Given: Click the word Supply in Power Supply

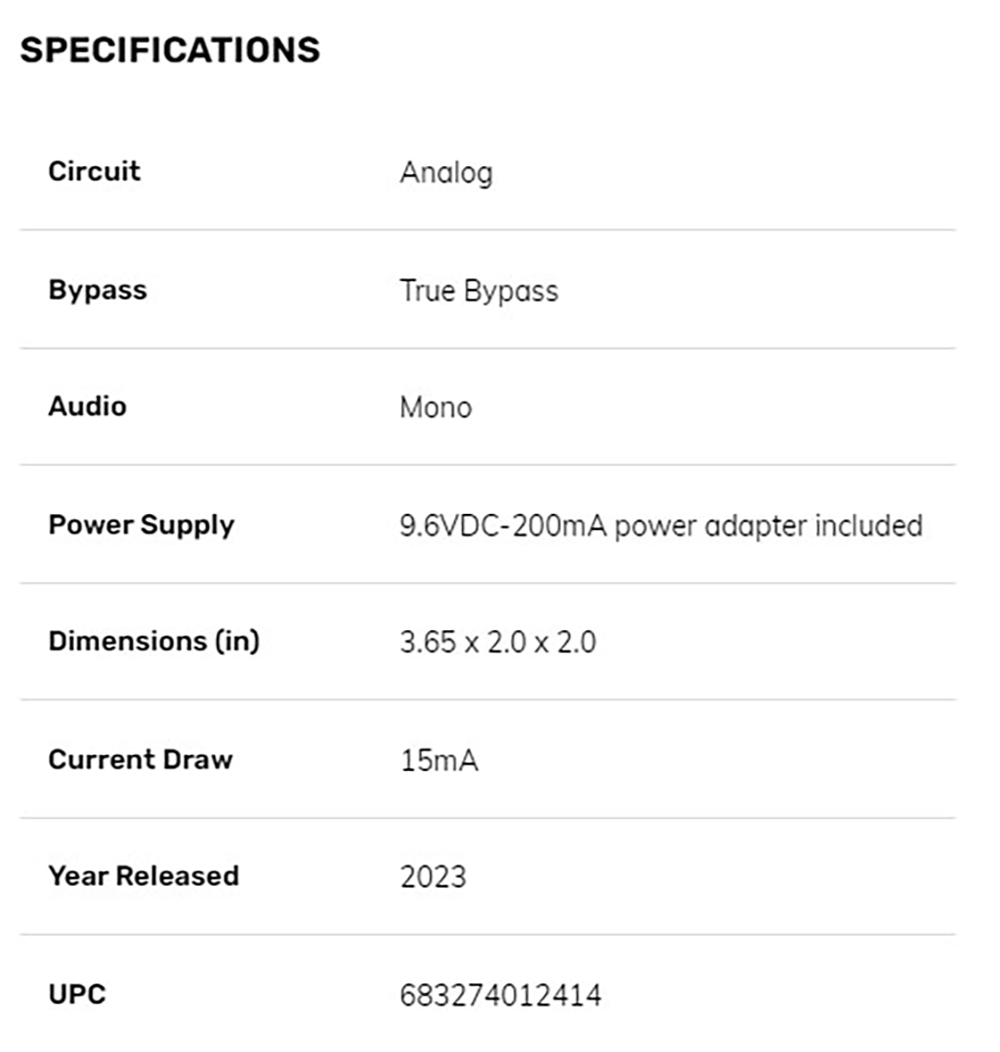Looking at the screenshot, I should coord(187,527).
